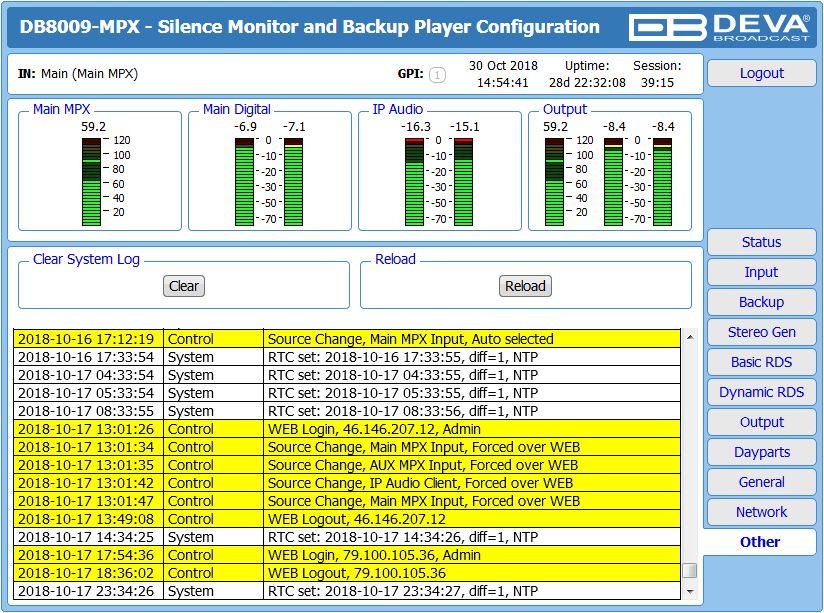This screenshot has height=613, width=824.
Task: Click the DEVA Broadcast logo
Action: 719,27
